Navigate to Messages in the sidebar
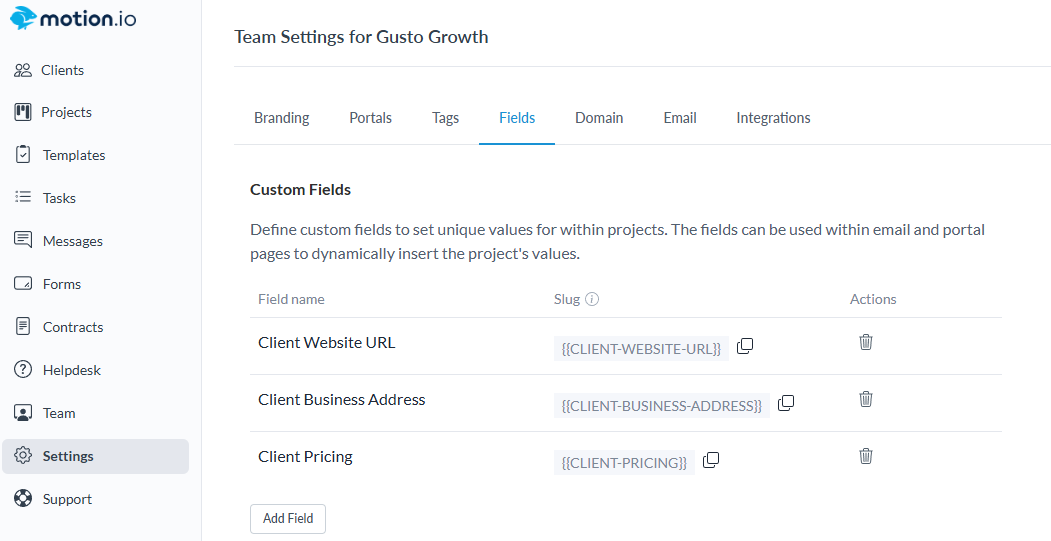Image resolution: width=1051 pixels, height=541 pixels. click(x=72, y=241)
